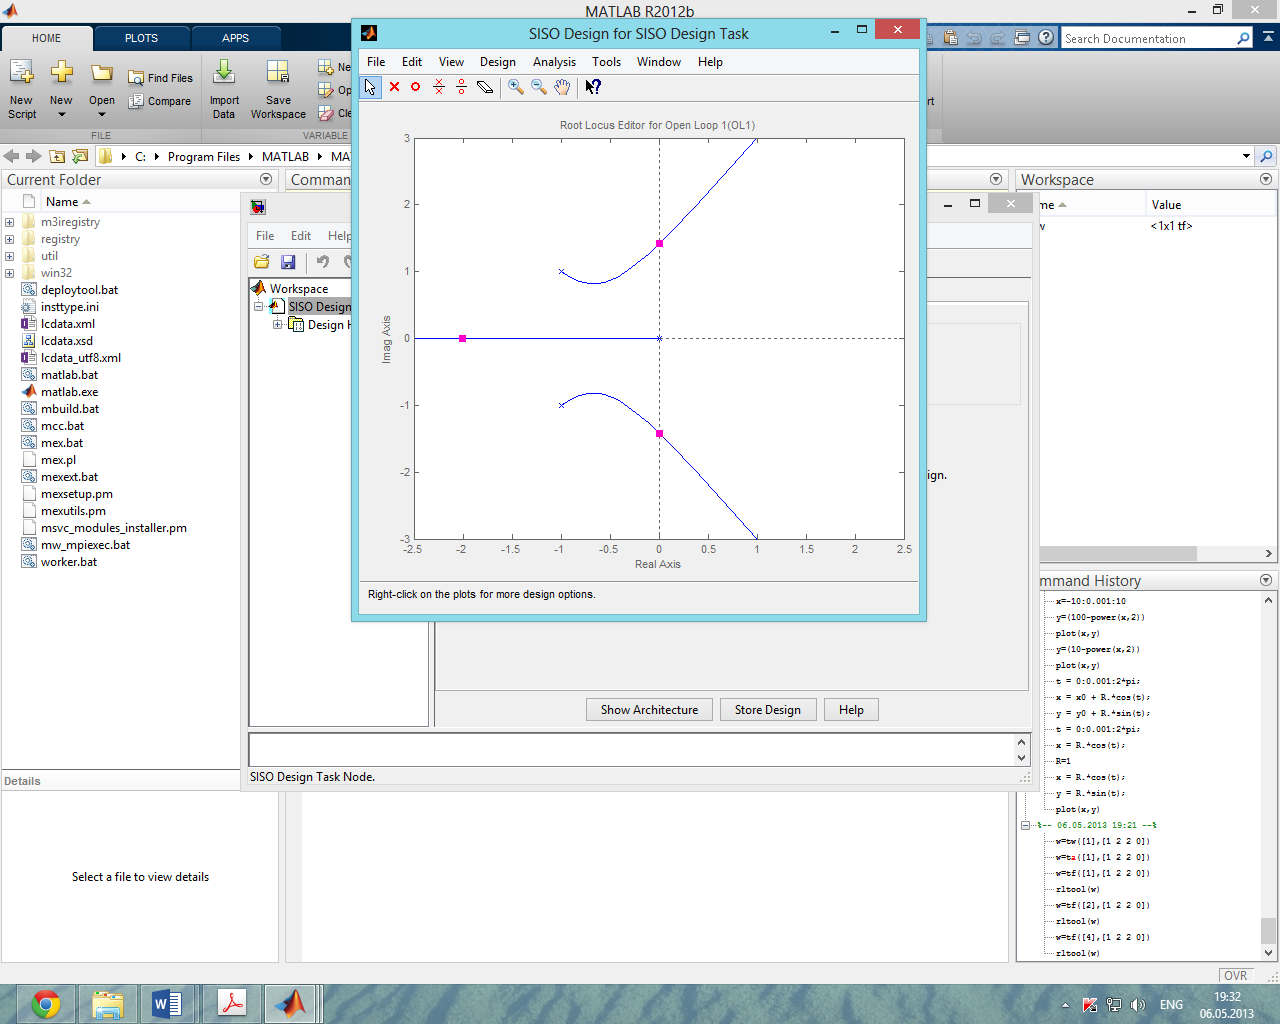Open the Analysis menu in SISO window
This screenshot has width=1280, height=1024.
[x=554, y=62]
